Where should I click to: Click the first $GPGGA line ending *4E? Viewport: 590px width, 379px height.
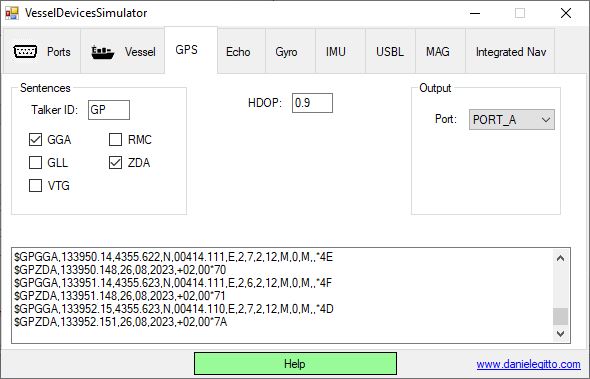tap(173, 257)
